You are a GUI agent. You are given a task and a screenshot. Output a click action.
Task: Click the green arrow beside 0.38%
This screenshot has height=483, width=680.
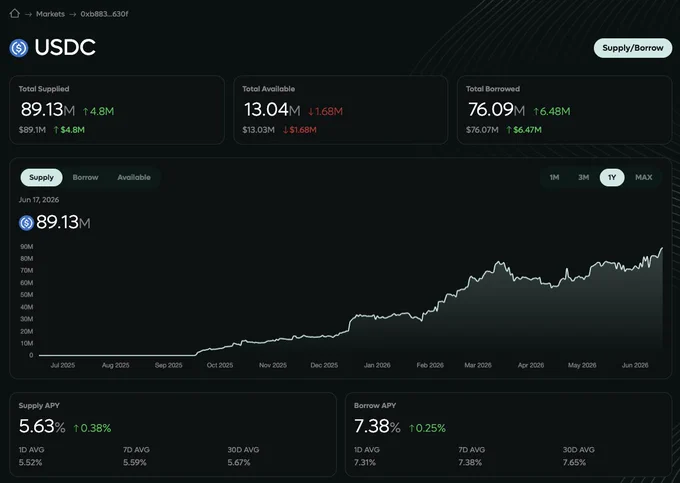point(76,428)
